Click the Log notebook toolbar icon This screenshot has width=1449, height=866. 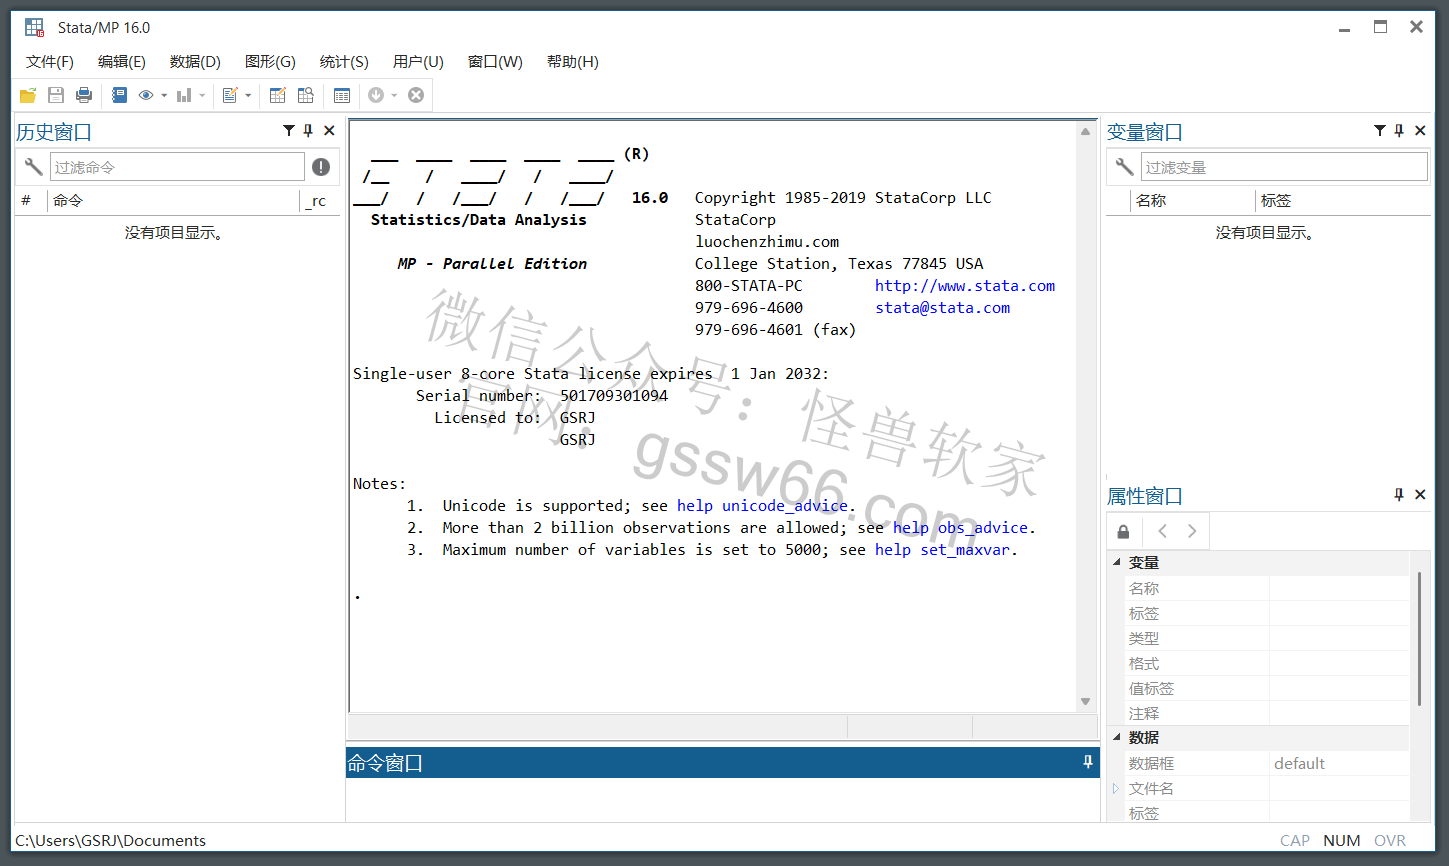coord(119,95)
